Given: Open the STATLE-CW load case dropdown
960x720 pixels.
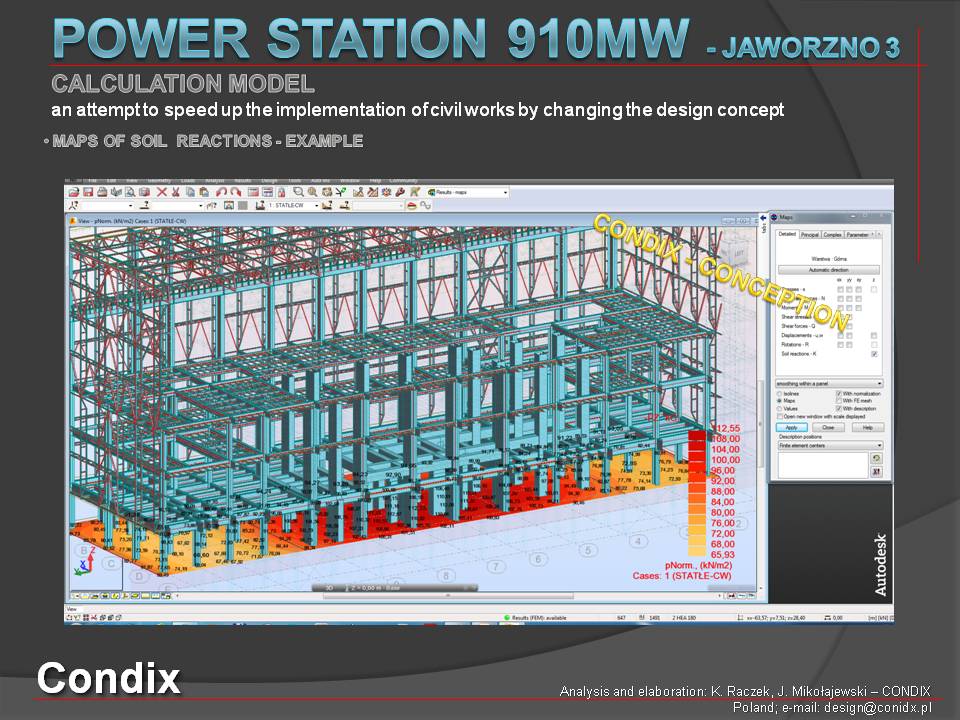Looking at the screenshot, I should click(316, 206).
